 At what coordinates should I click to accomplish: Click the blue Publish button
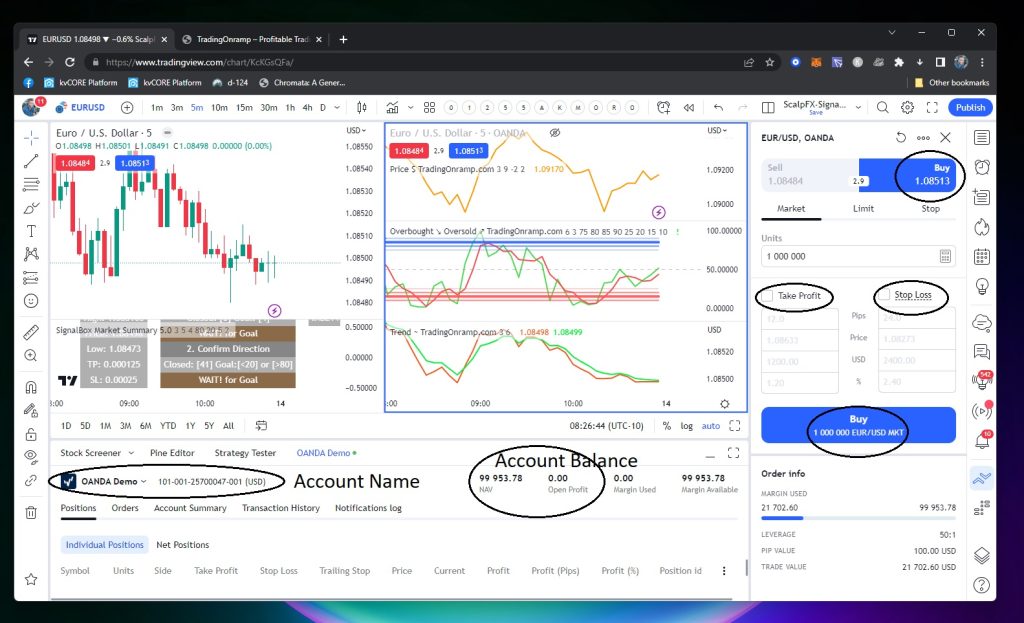point(969,108)
